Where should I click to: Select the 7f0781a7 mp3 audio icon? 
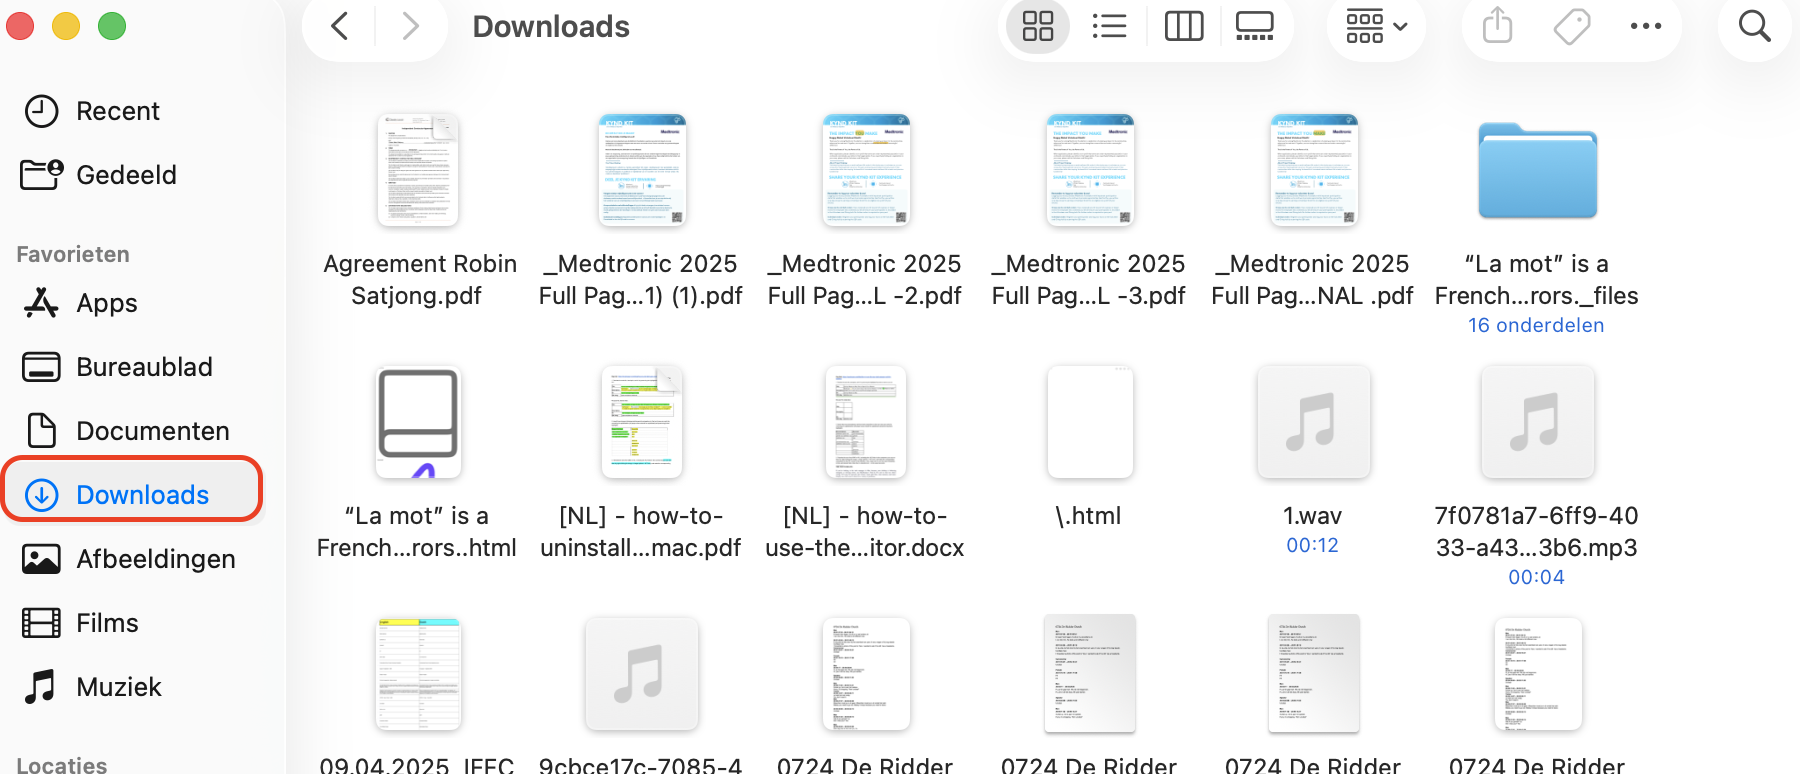coord(1538,422)
